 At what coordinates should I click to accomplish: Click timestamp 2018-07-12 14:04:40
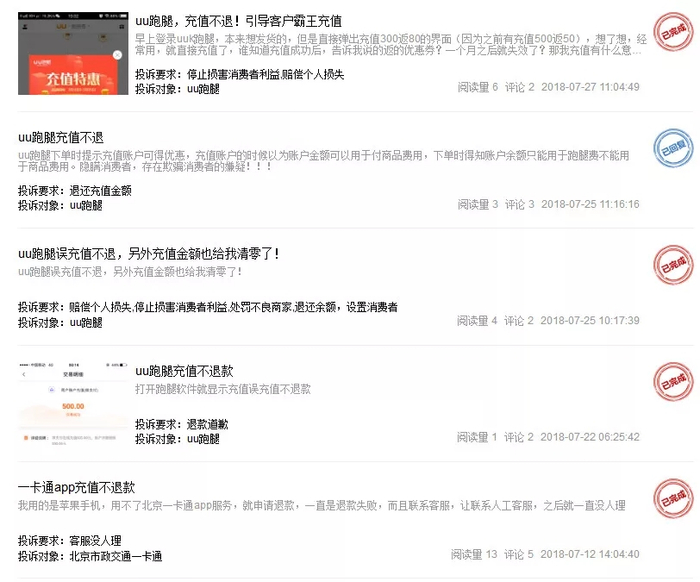point(590,554)
